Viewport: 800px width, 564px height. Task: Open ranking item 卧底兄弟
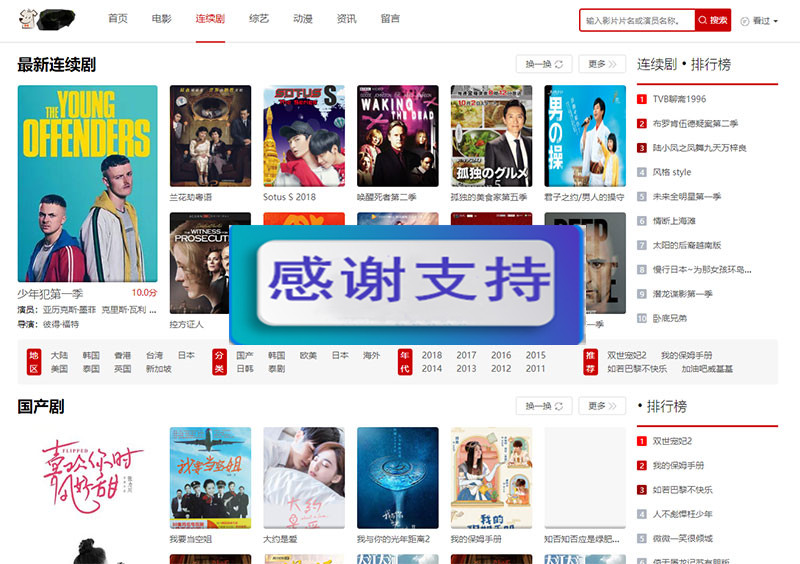click(670, 318)
